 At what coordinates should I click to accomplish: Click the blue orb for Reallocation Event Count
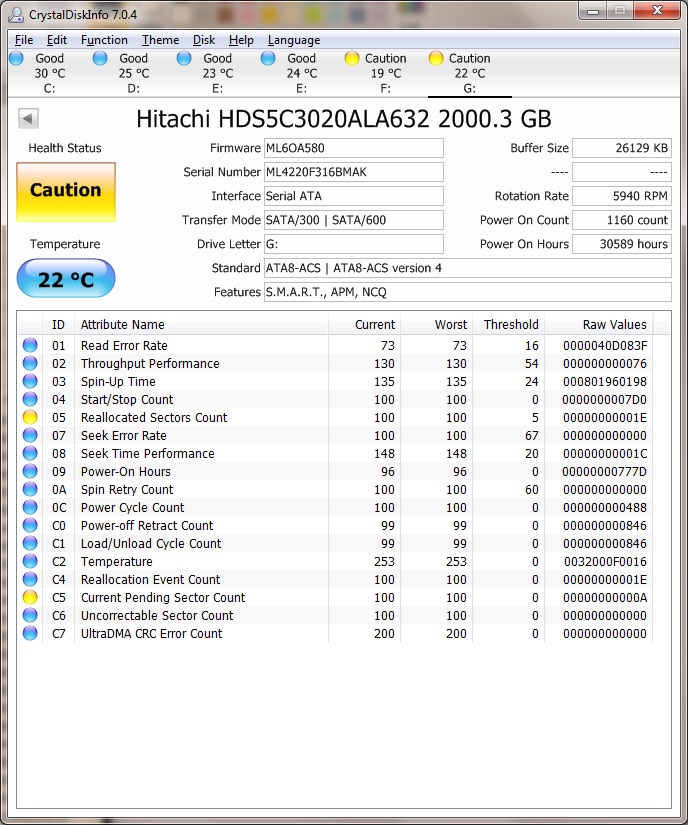click(30, 579)
